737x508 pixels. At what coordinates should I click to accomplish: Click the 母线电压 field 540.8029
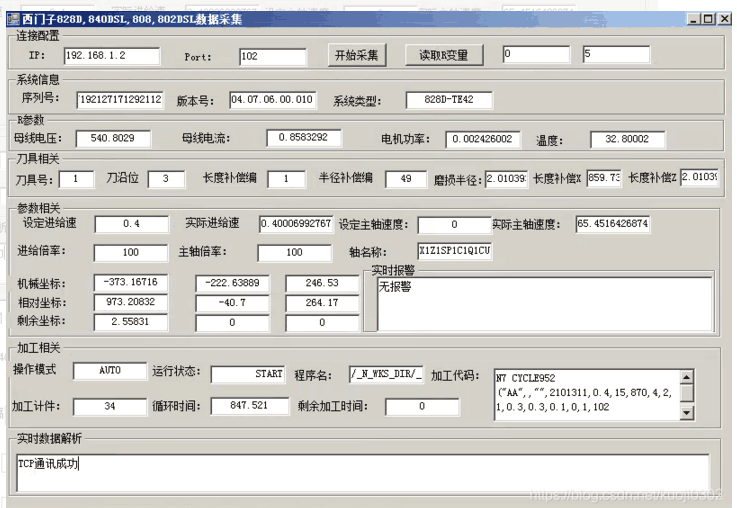pos(113,139)
